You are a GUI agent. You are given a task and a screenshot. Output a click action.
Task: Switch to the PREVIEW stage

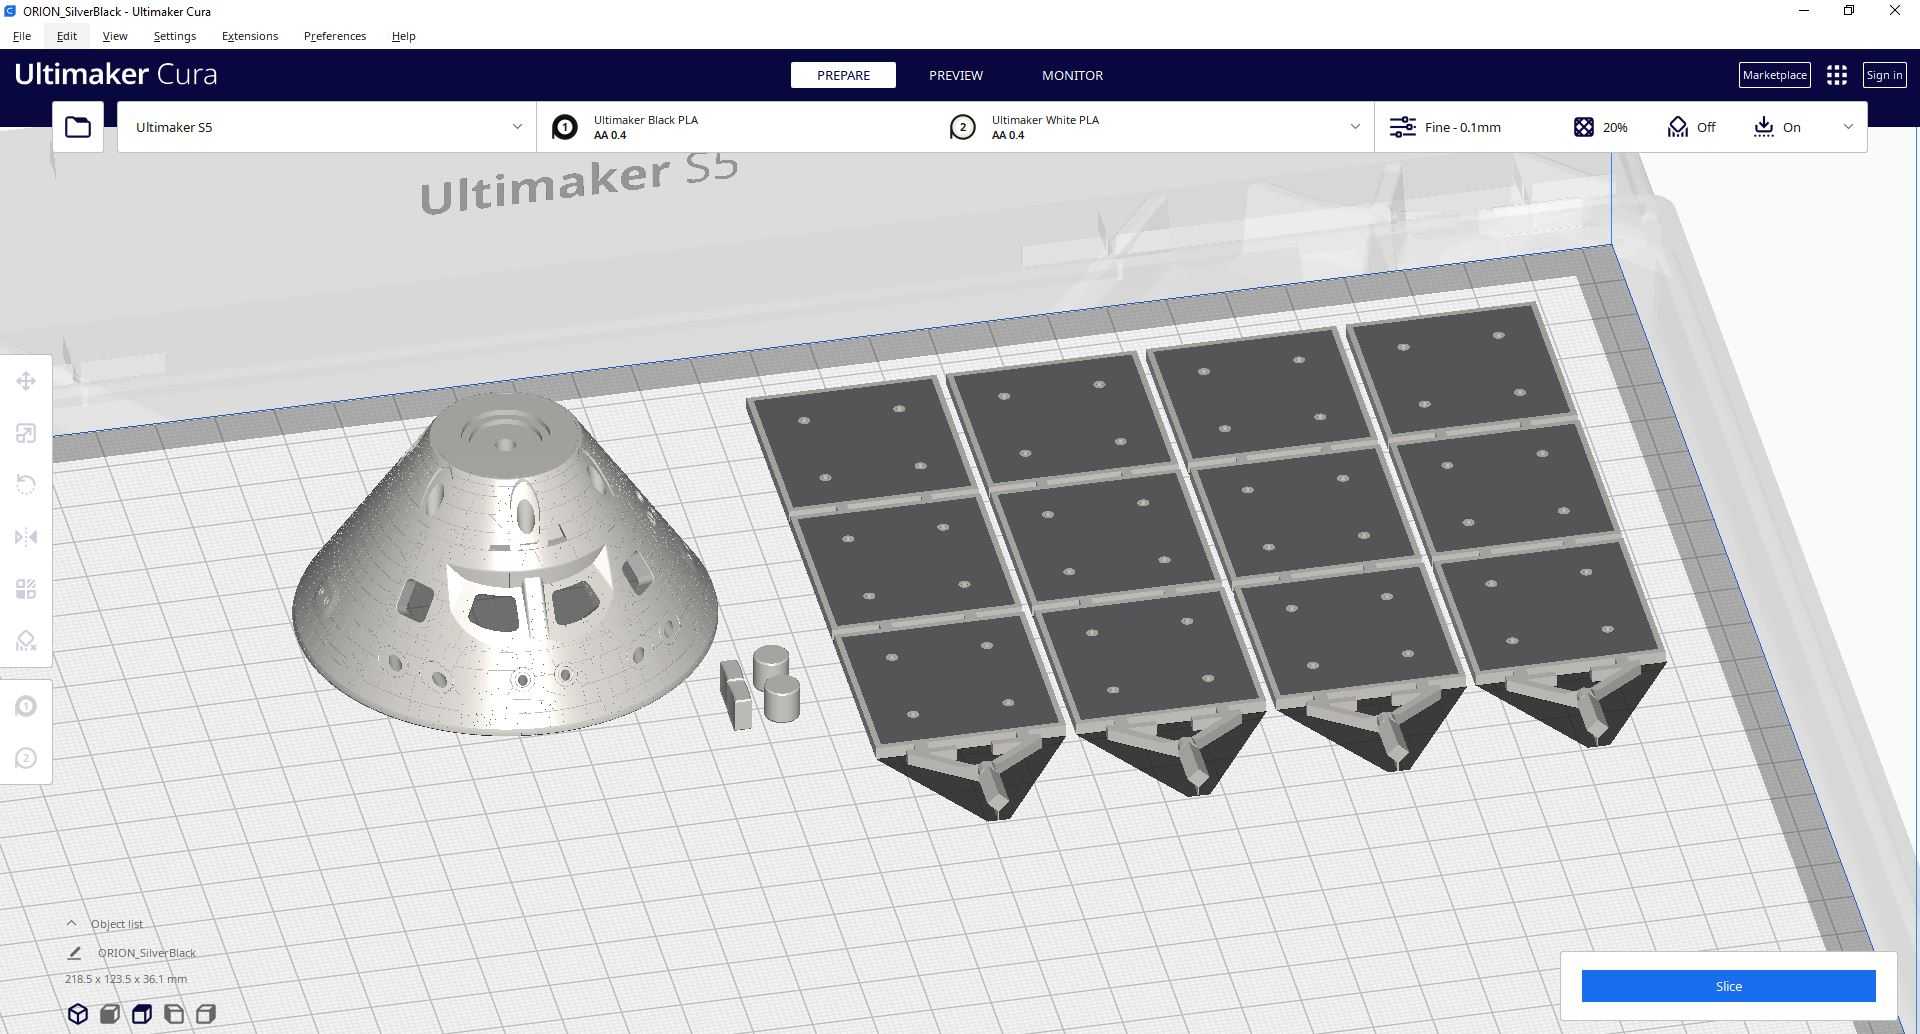click(x=956, y=75)
